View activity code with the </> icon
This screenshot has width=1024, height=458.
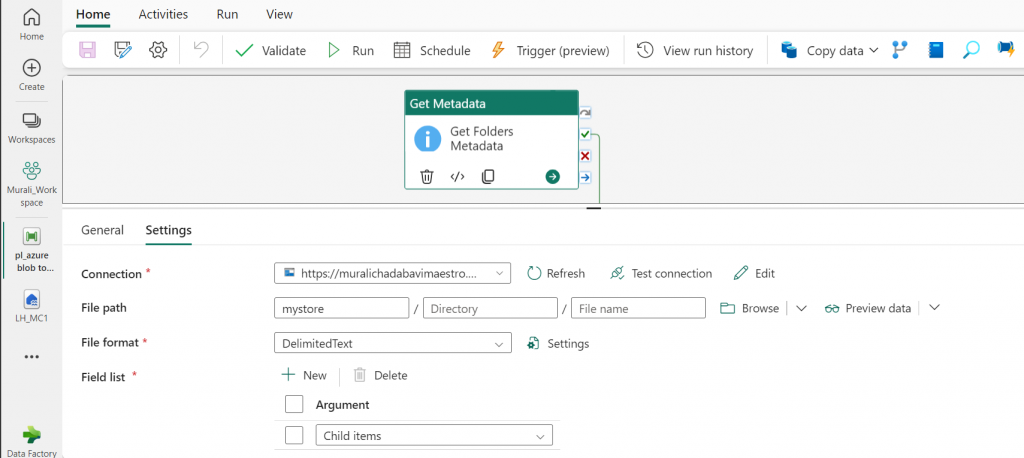click(x=457, y=177)
